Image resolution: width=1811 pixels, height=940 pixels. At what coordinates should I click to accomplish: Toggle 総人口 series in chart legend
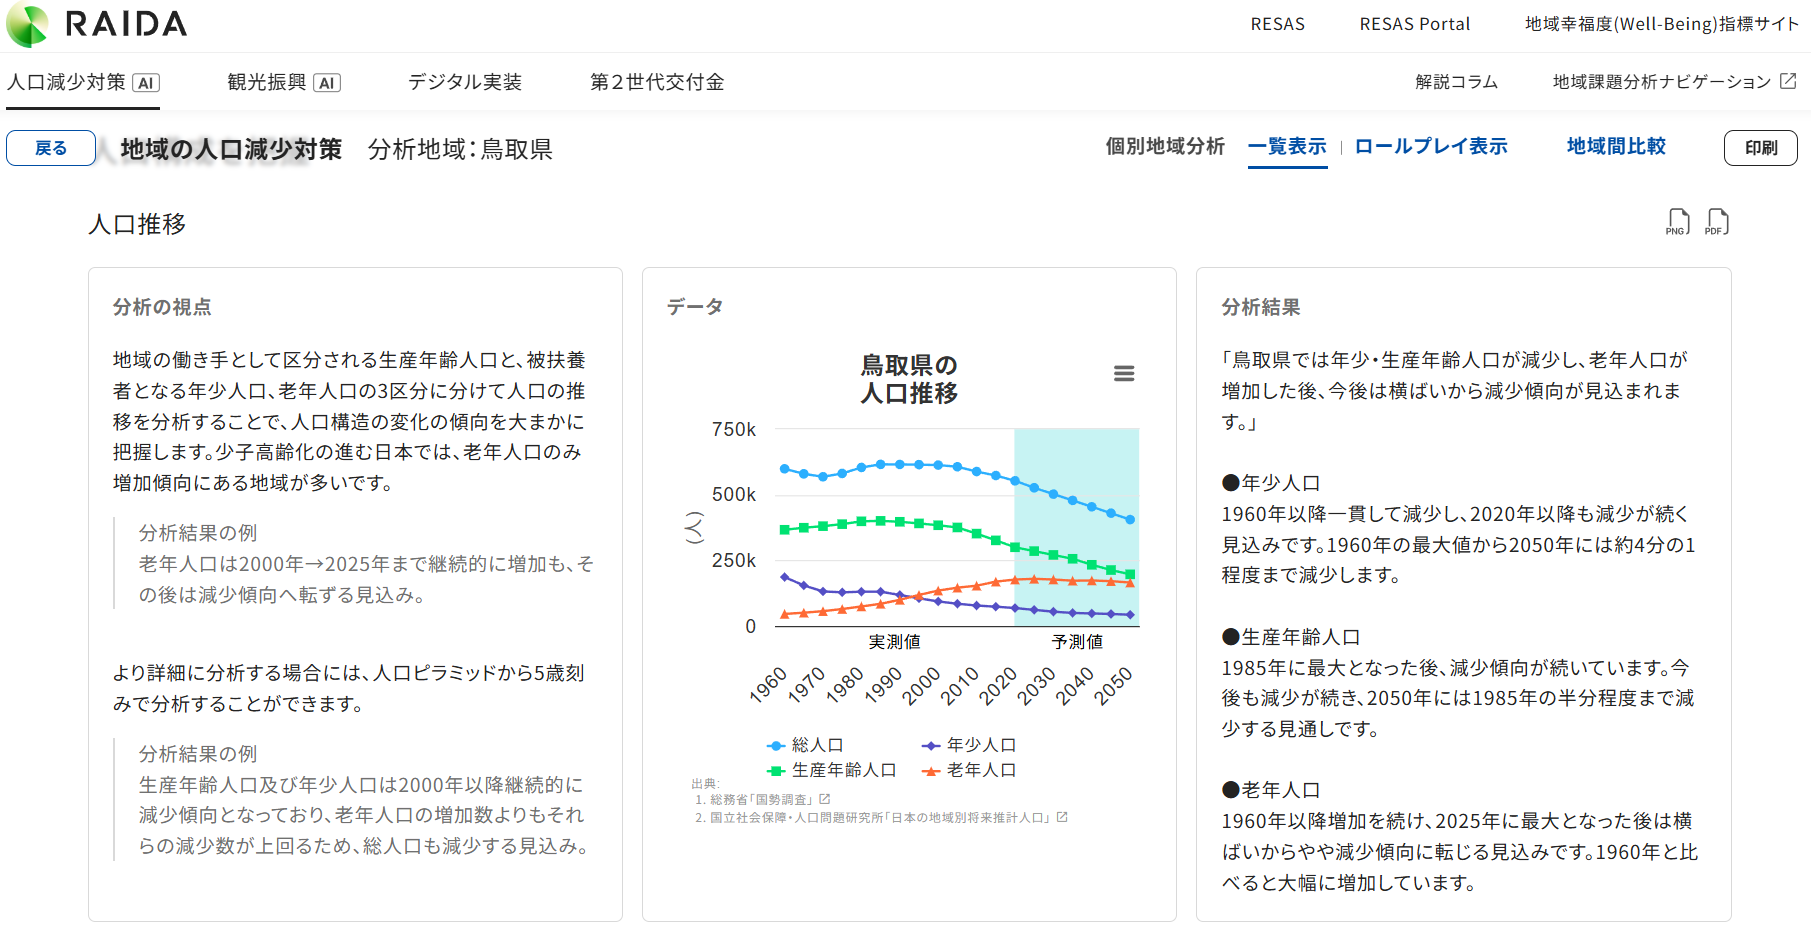point(805,745)
